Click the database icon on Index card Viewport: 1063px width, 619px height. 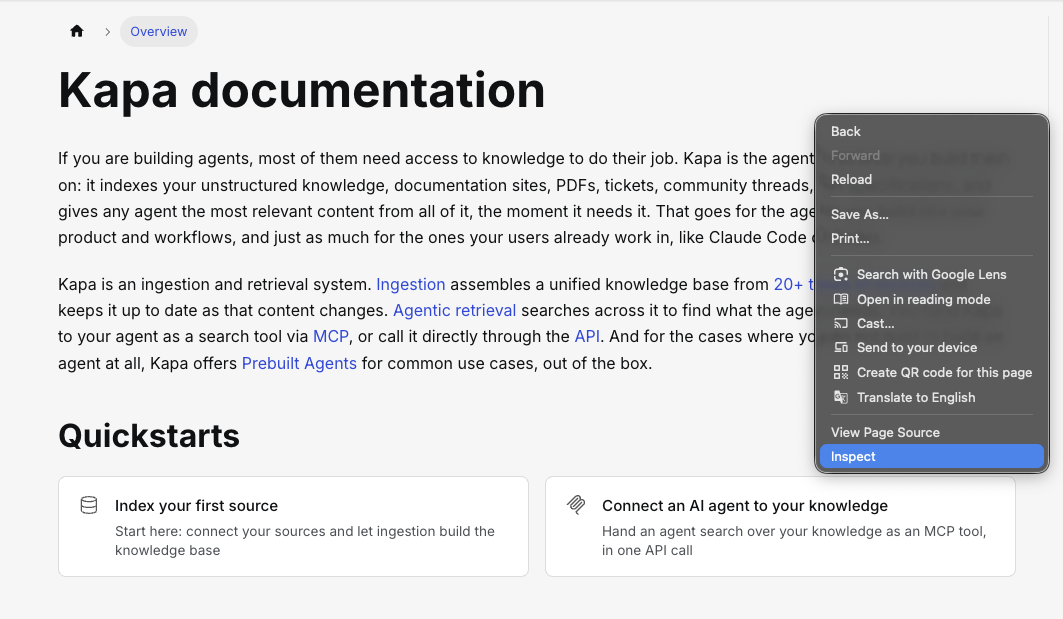click(89, 505)
